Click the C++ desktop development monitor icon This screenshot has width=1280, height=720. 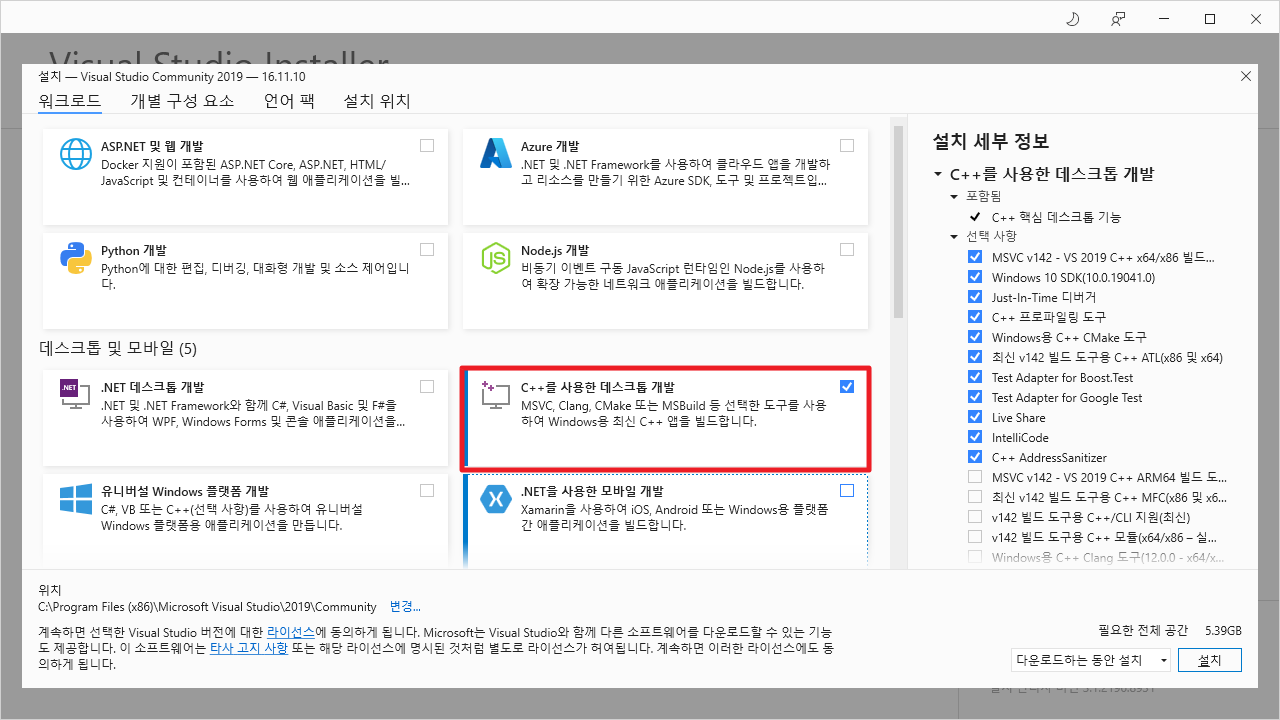click(496, 396)
